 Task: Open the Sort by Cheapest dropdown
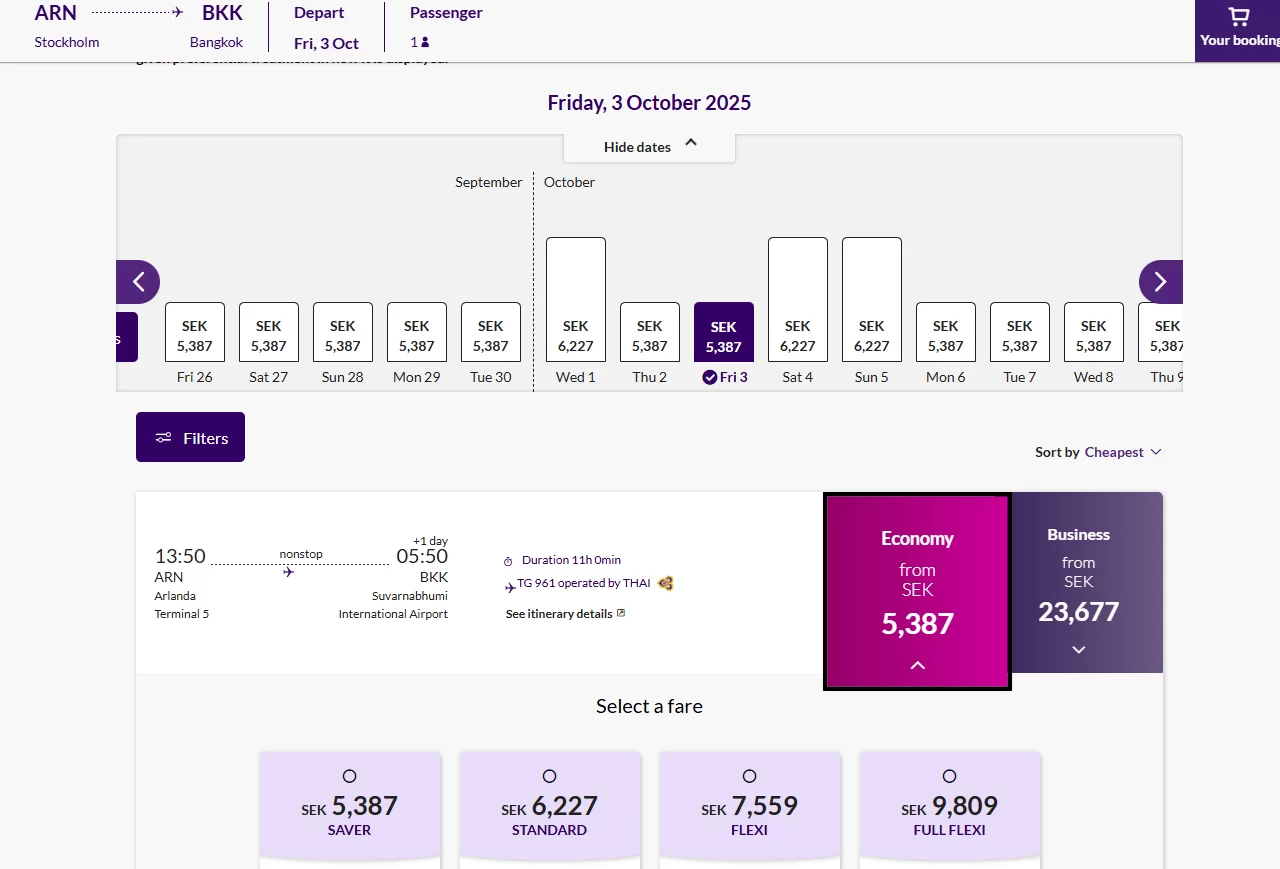click(1122, 452)
